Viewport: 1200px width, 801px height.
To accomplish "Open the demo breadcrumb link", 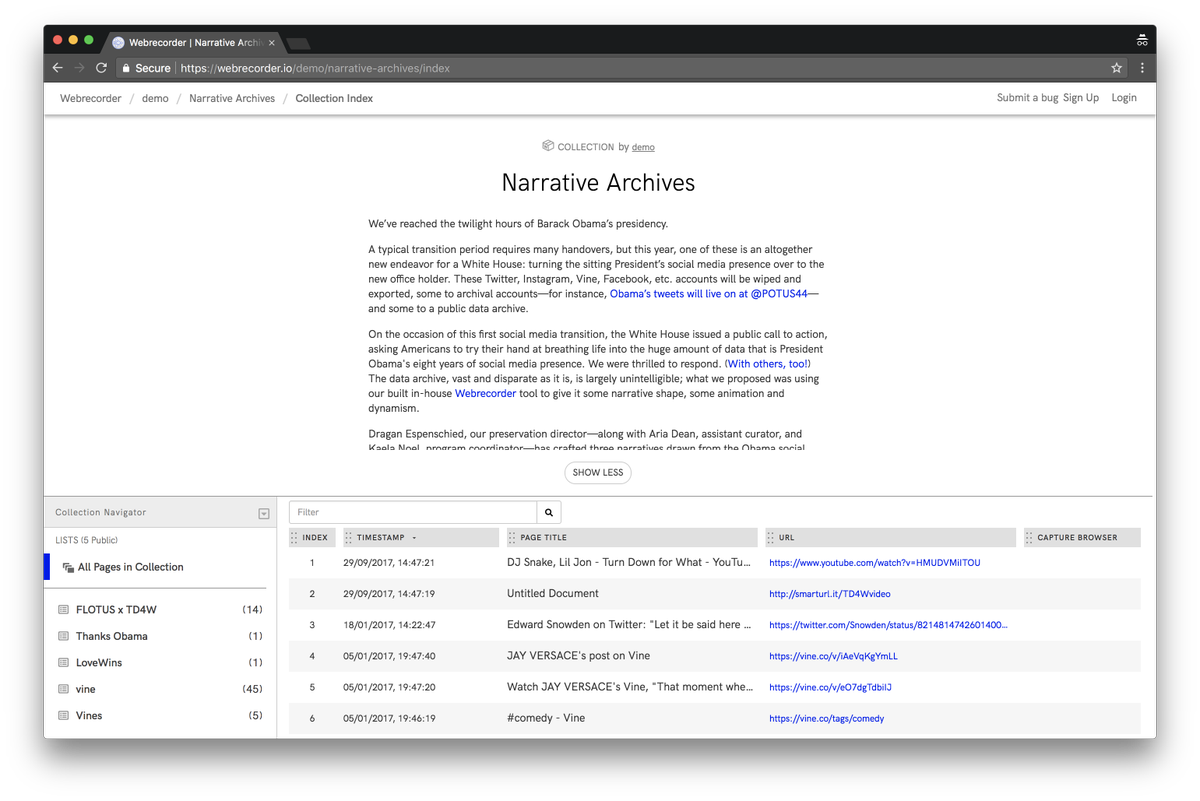I will (x=155, y=98).
